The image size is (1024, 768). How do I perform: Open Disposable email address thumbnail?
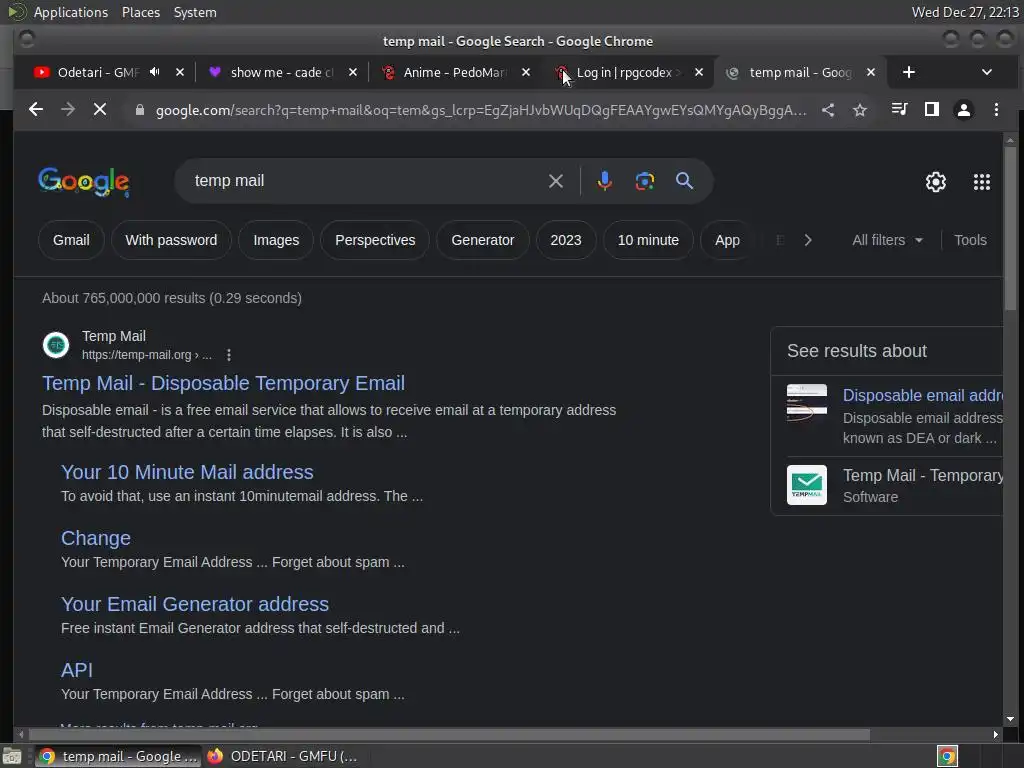pos(807,403)
